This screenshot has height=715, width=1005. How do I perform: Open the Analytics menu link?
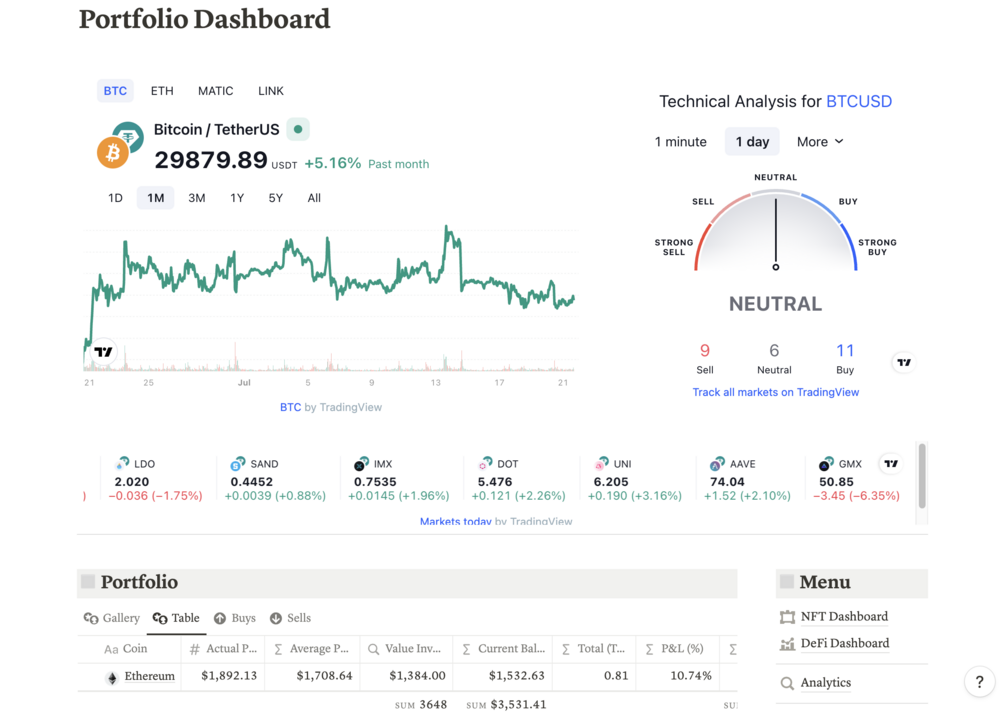click(x=826, y=683)
